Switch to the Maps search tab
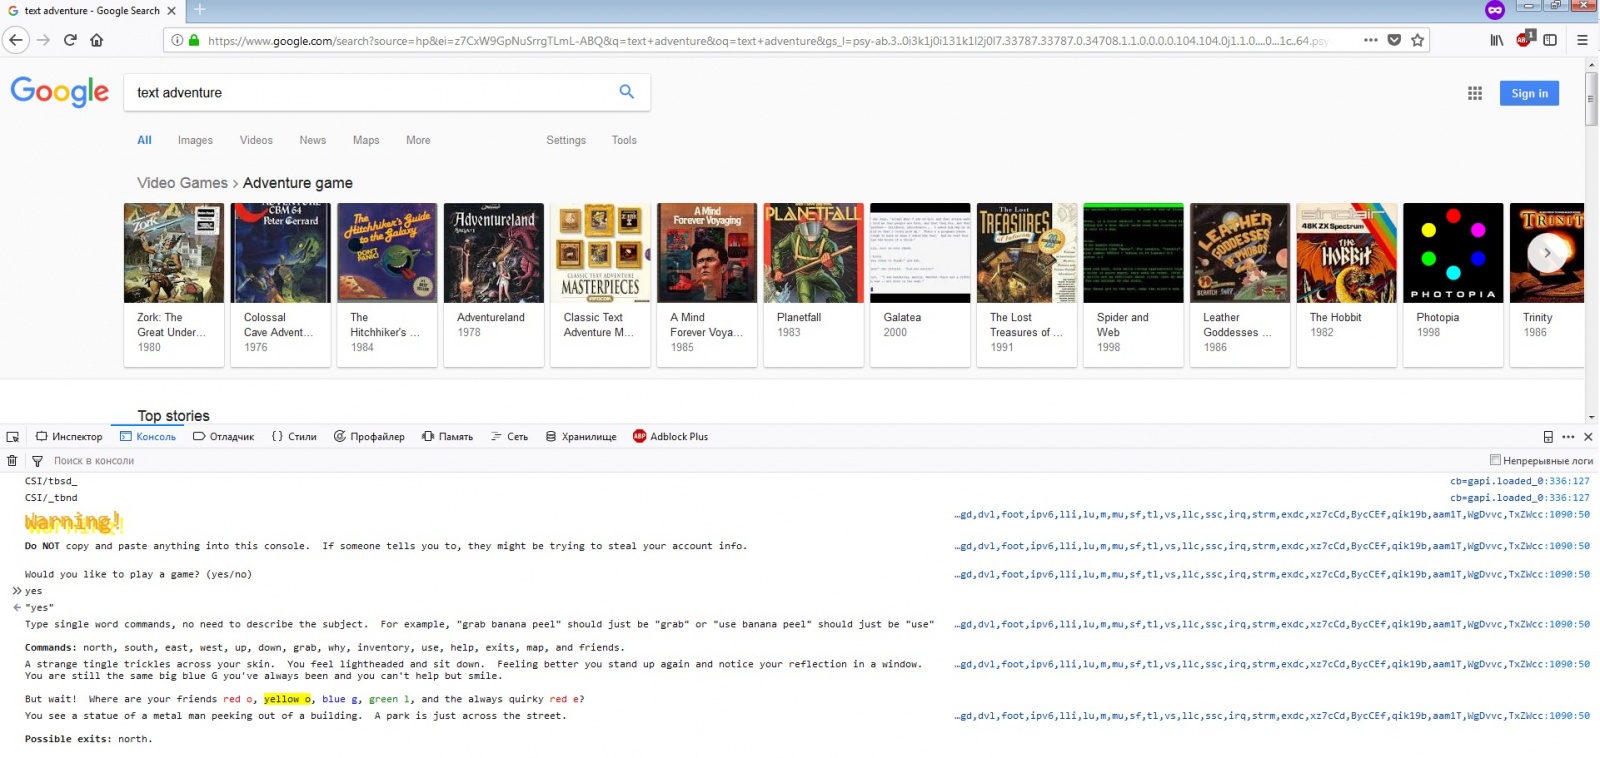 pyautogui.click(x=366, y=140)
